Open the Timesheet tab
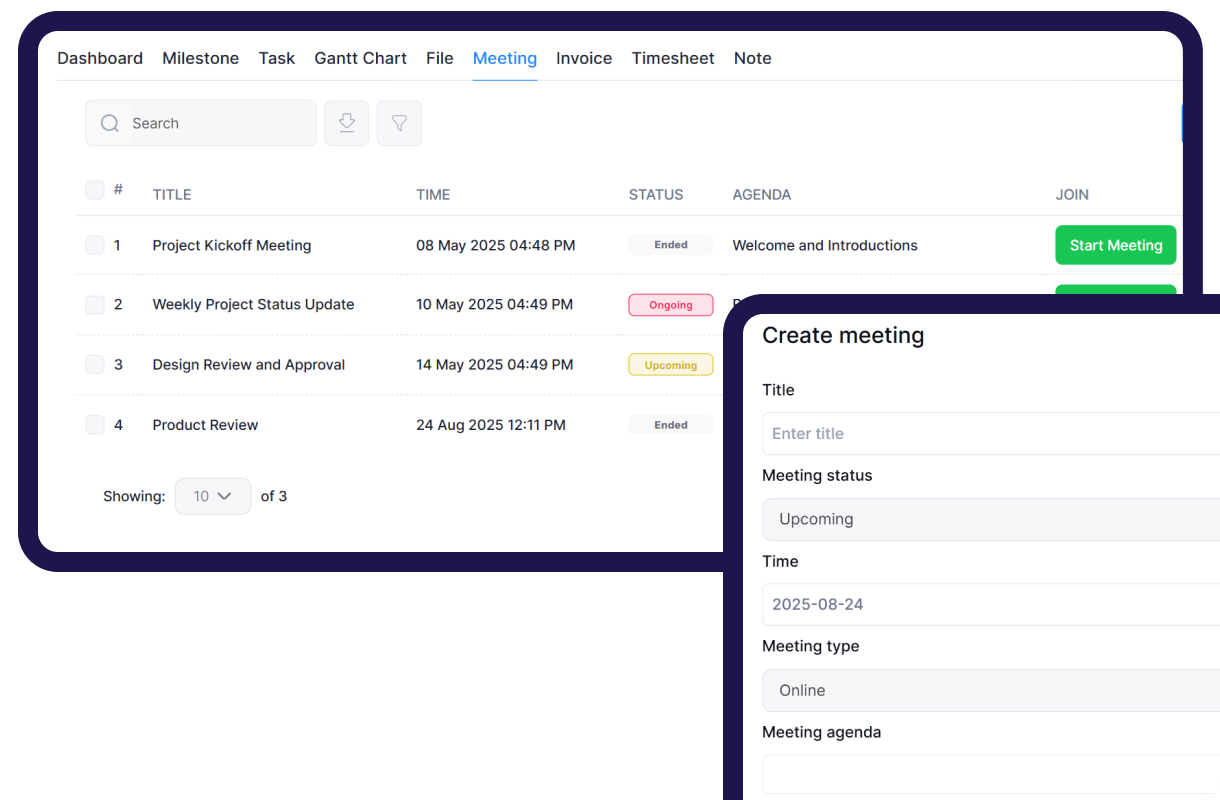The height and width of the screenshot is (800, 1220). tap(673, 58)
